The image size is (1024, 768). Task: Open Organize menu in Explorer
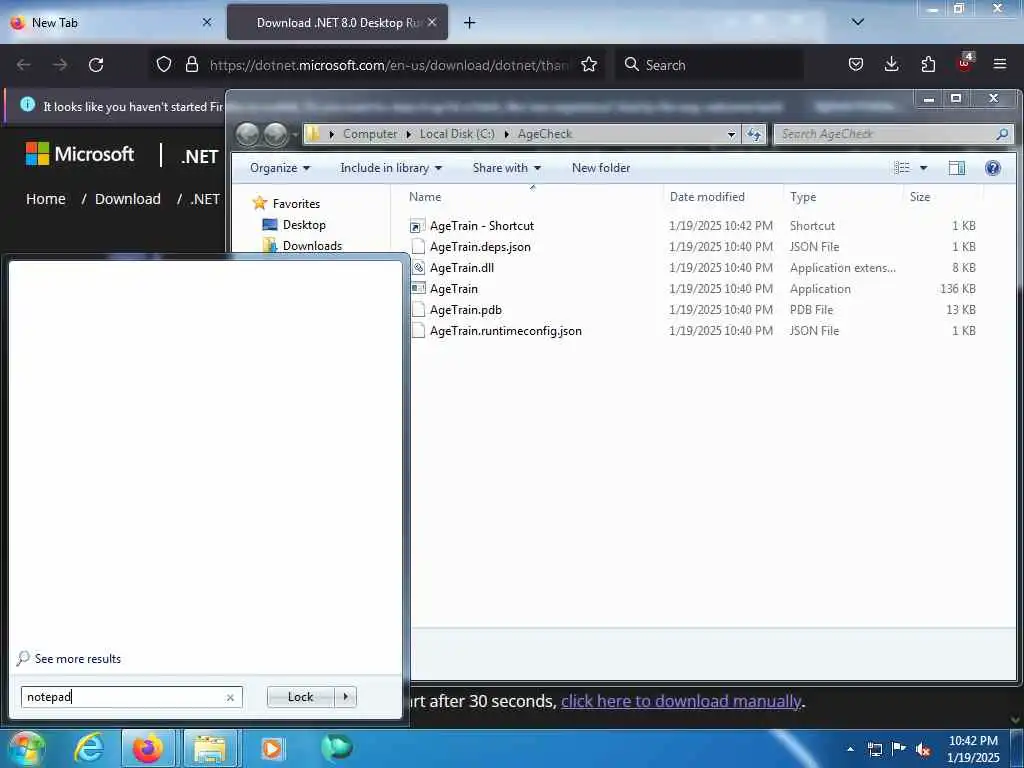[280, 168]
